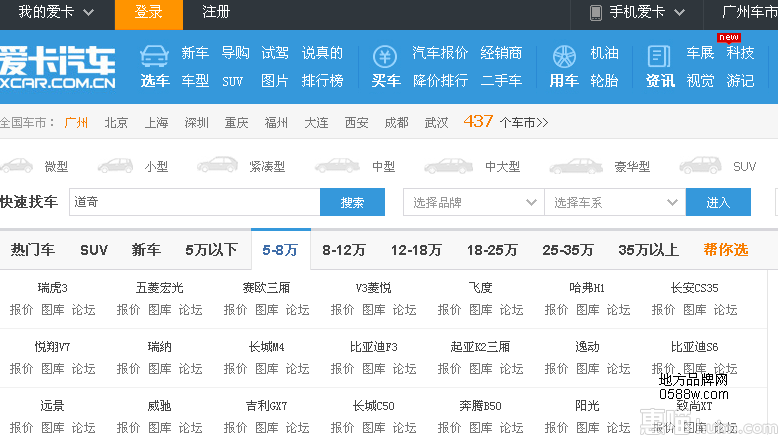
Task: Click the 注册 register link
Action: click(216, 12)
